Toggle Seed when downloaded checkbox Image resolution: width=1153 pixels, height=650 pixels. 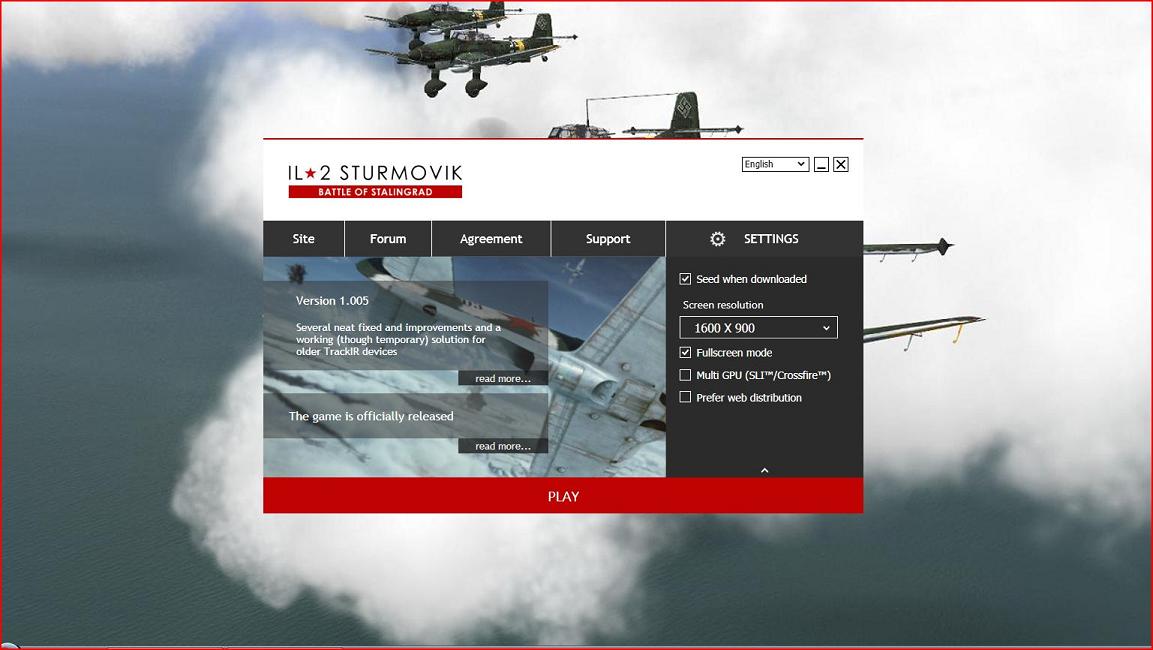[x=685, y=279]
